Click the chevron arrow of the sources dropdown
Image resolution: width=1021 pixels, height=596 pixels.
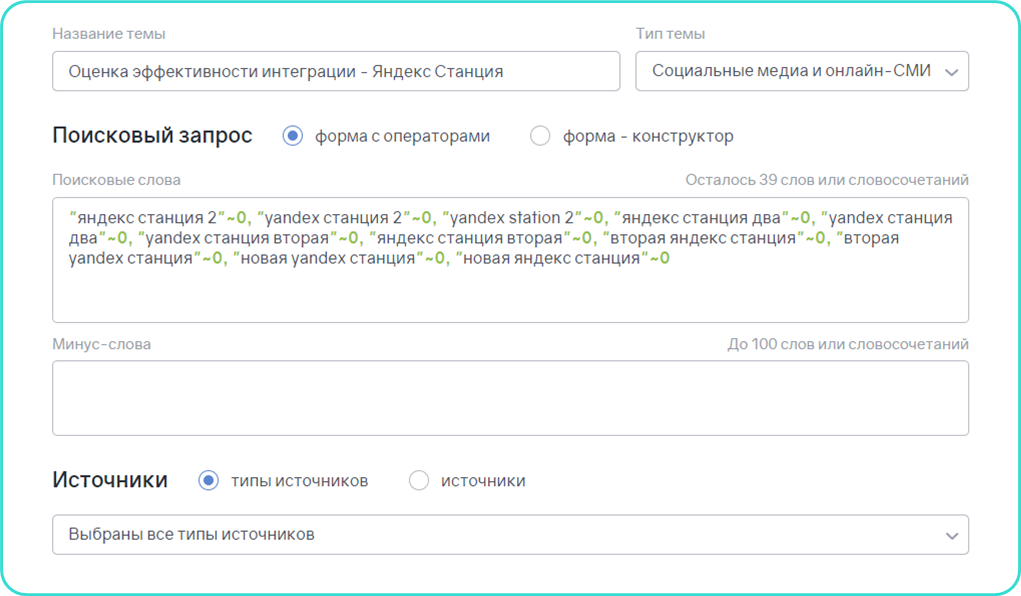click(951, 536)
